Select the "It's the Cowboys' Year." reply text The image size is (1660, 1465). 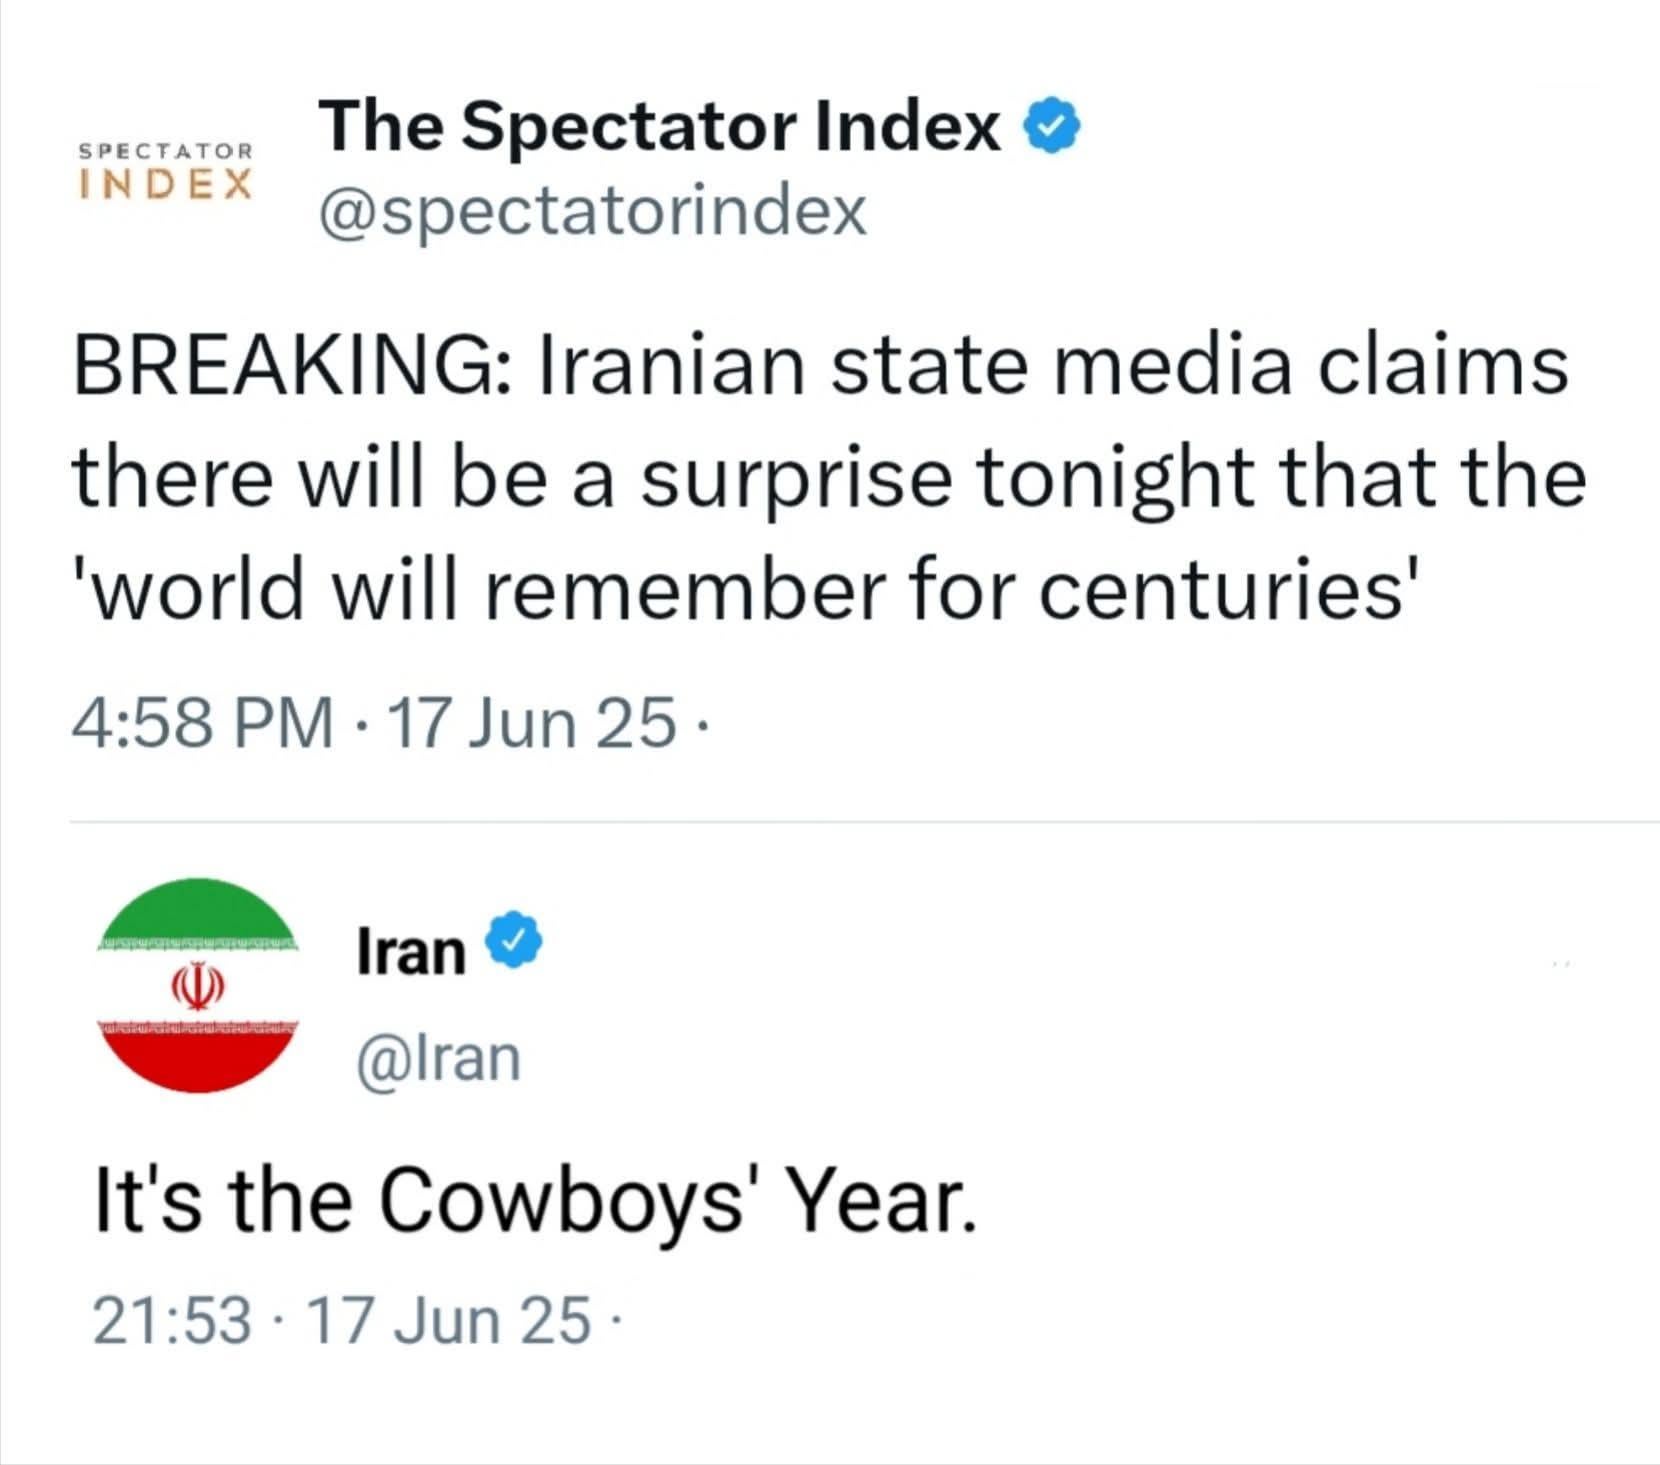pos(534,1201)
